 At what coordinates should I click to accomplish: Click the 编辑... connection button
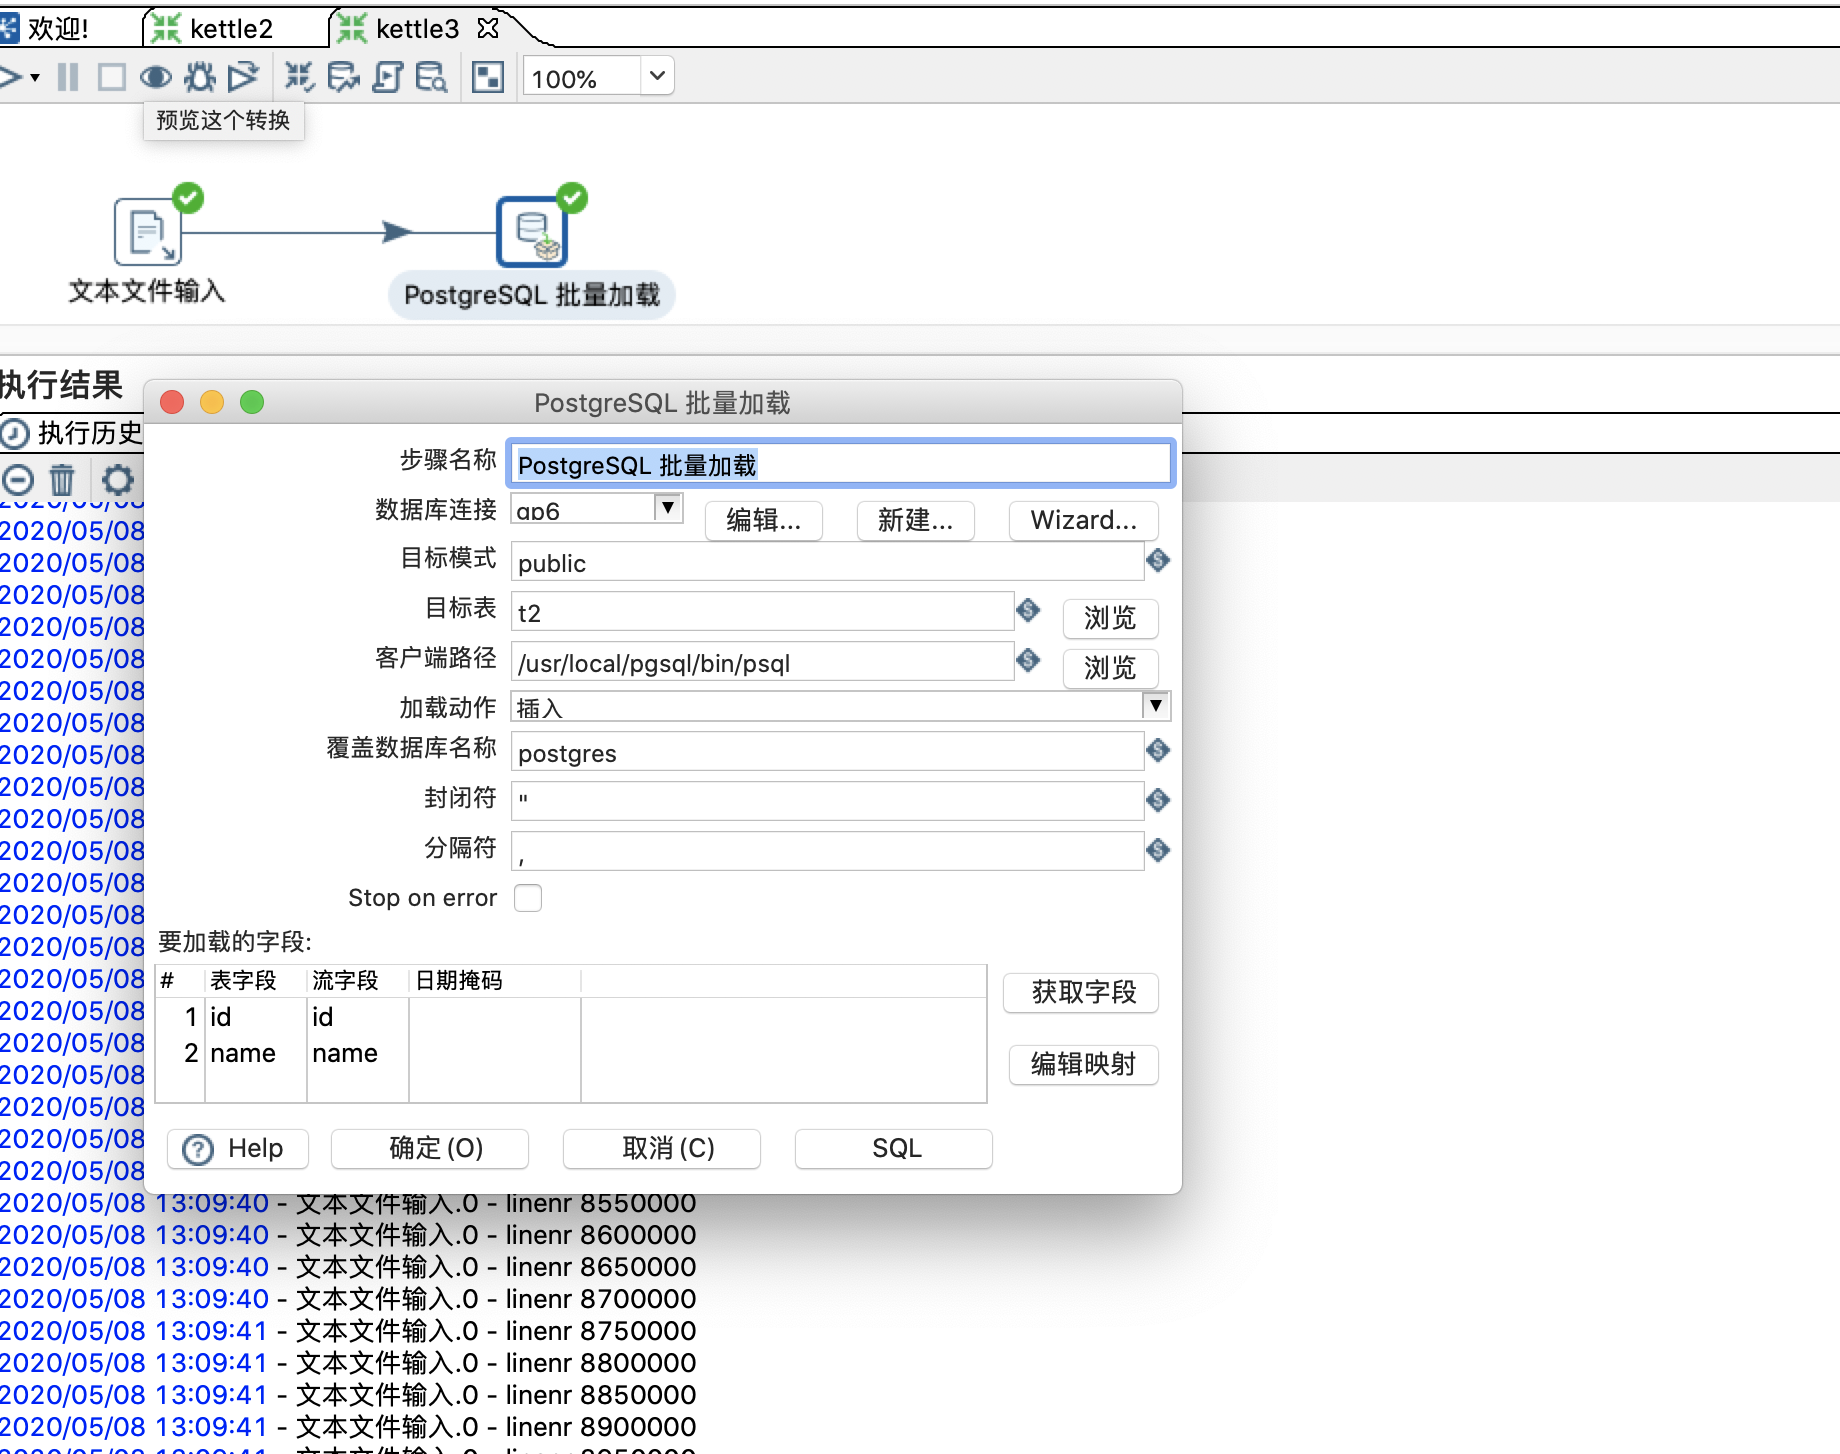pyautogui.click(x=764, y=520)
